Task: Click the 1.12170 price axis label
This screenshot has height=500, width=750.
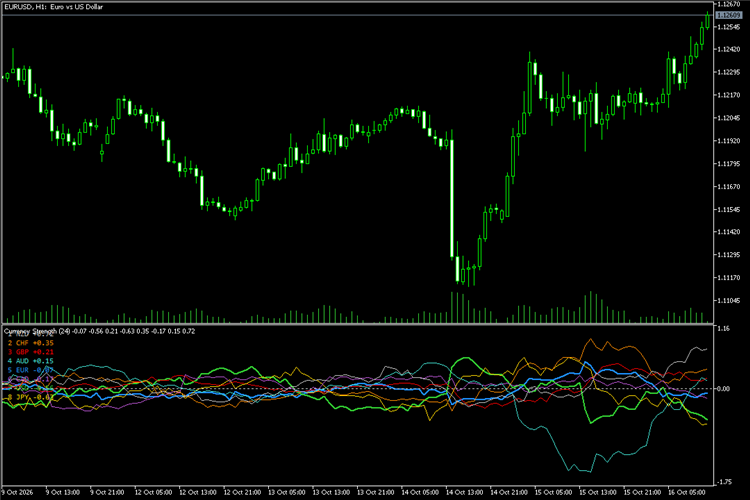Action: 728,95
